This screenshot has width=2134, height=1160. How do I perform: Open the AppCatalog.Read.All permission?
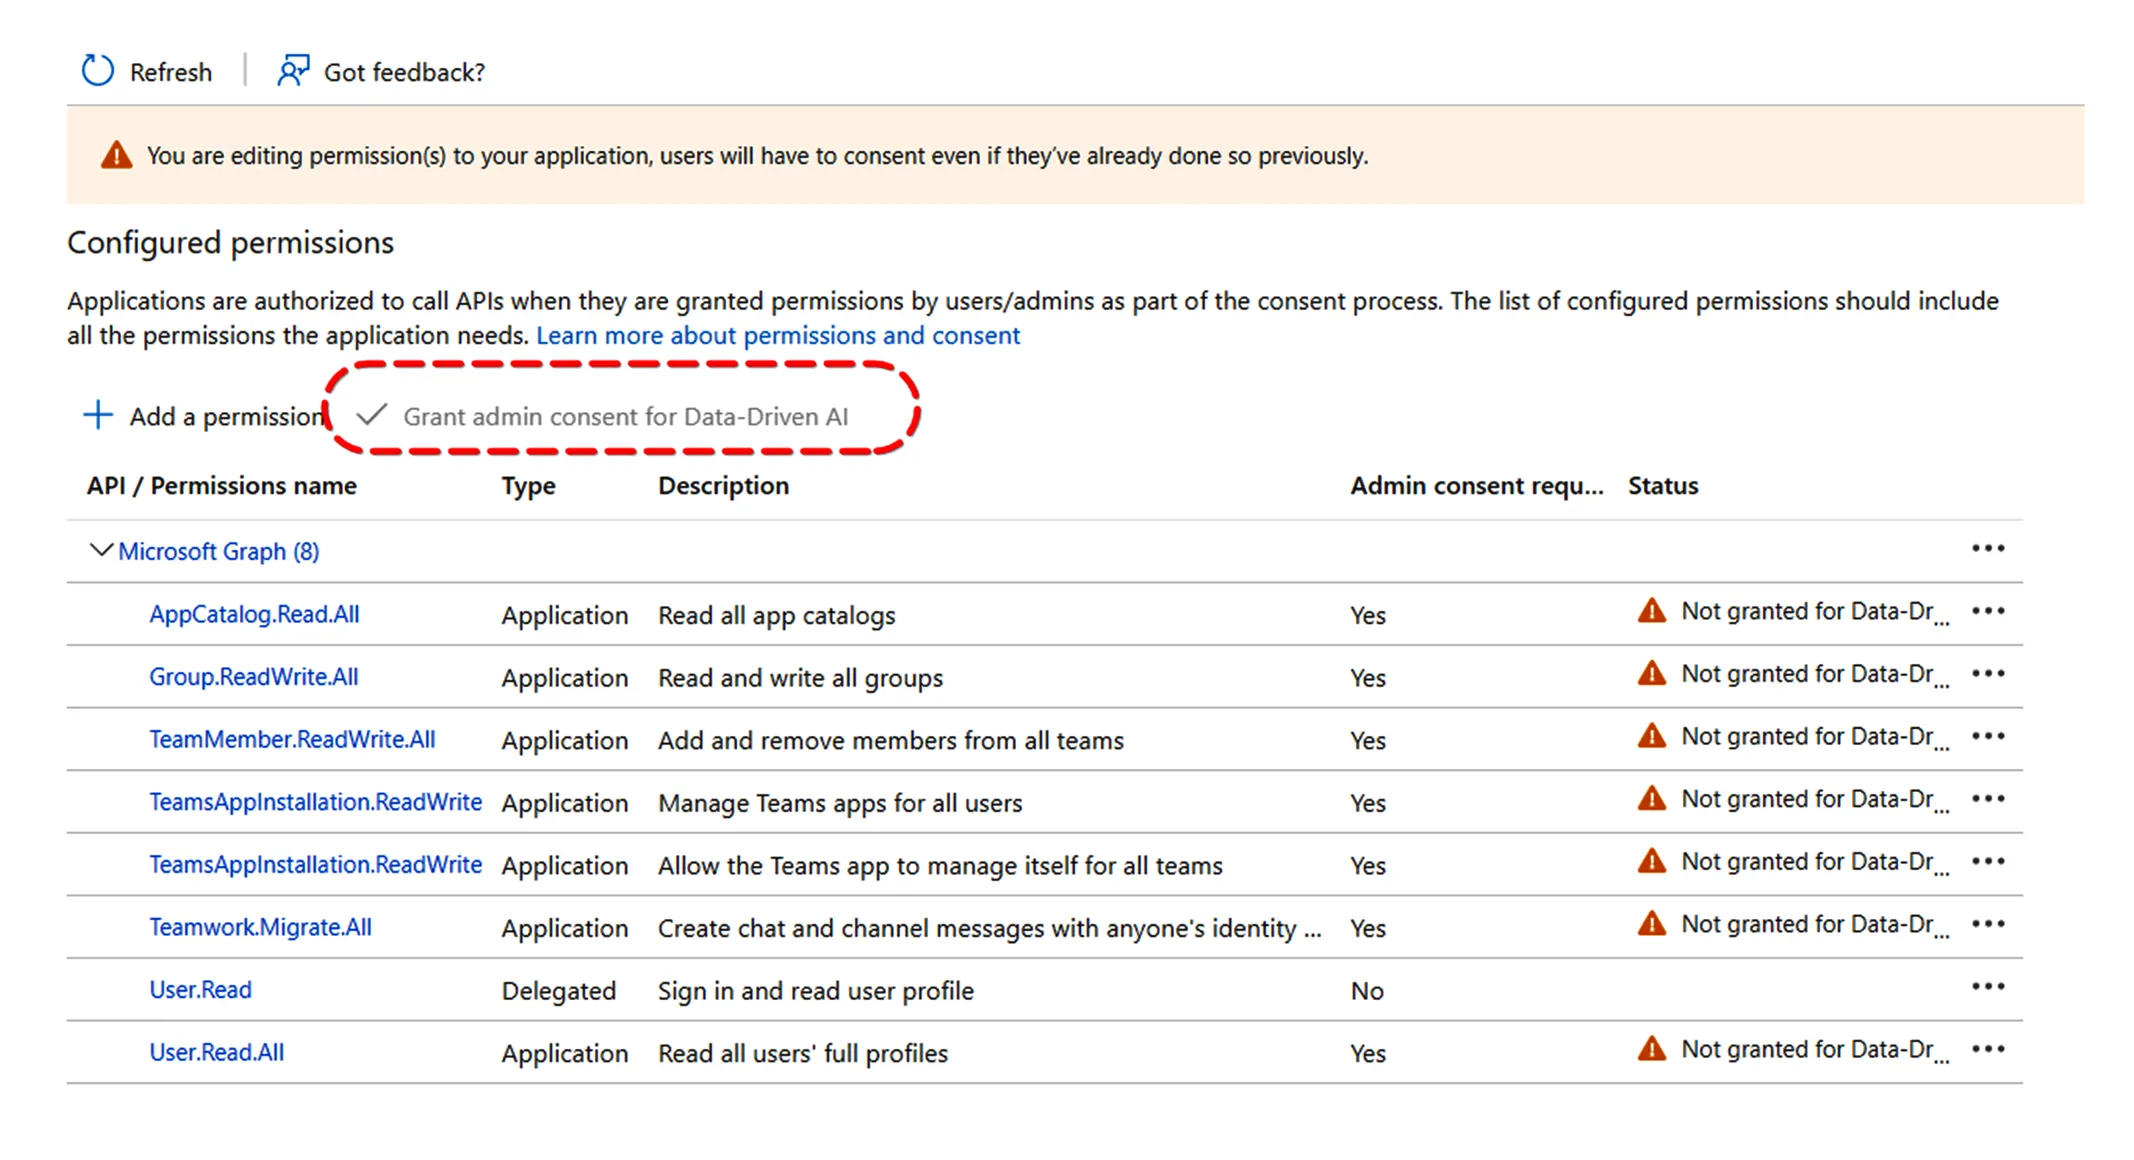pos(254,614)
